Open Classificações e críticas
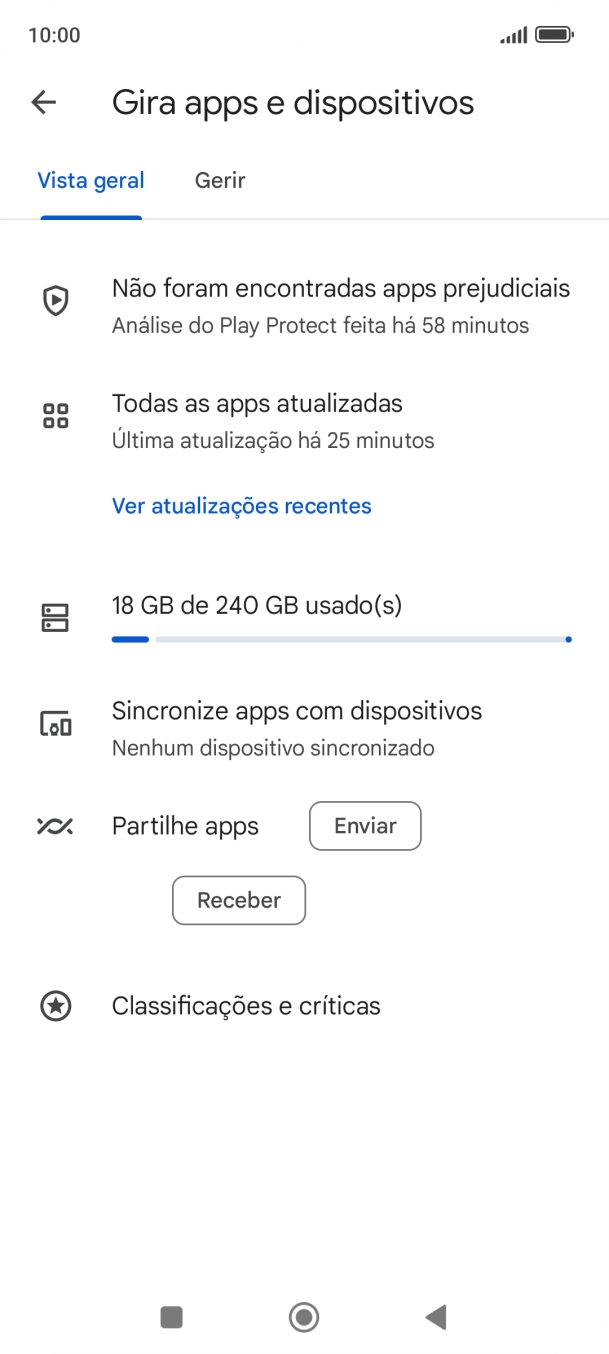The height and width of the screenshot is (1354, 609). click(x=246, y=1006)
